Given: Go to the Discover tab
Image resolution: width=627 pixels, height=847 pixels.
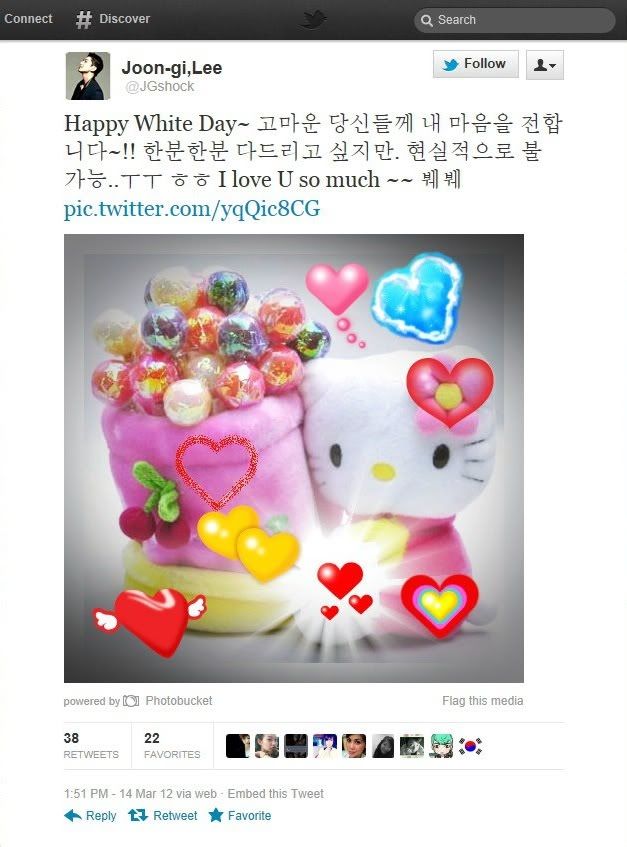Looking at the screenshot, I should tap(113, 19).
